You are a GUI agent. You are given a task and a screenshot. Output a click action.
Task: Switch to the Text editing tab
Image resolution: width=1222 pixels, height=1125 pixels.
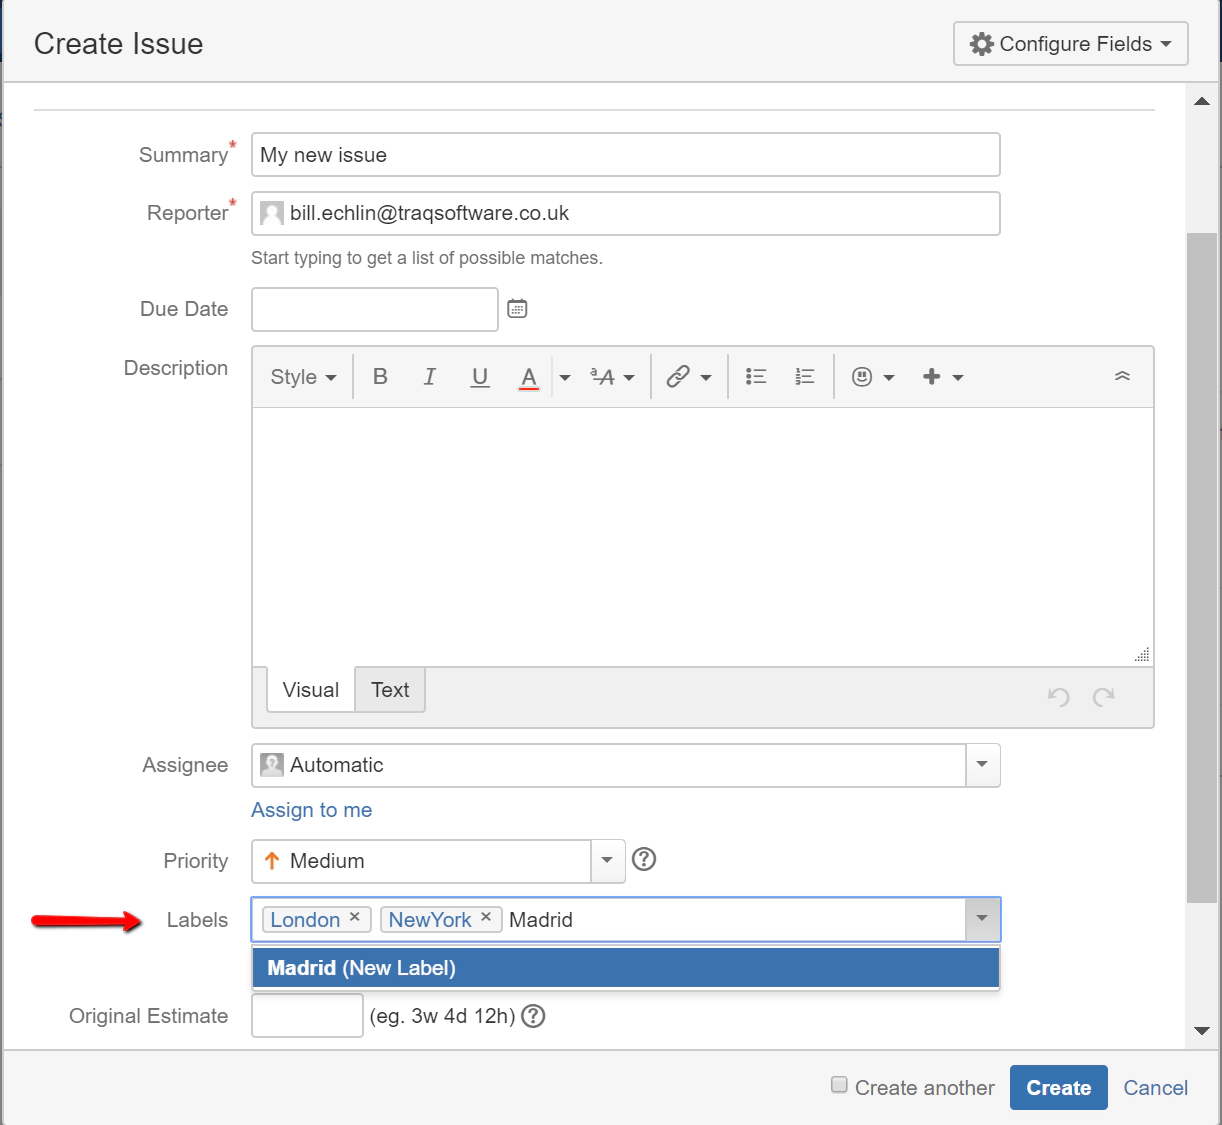(389, 690)
